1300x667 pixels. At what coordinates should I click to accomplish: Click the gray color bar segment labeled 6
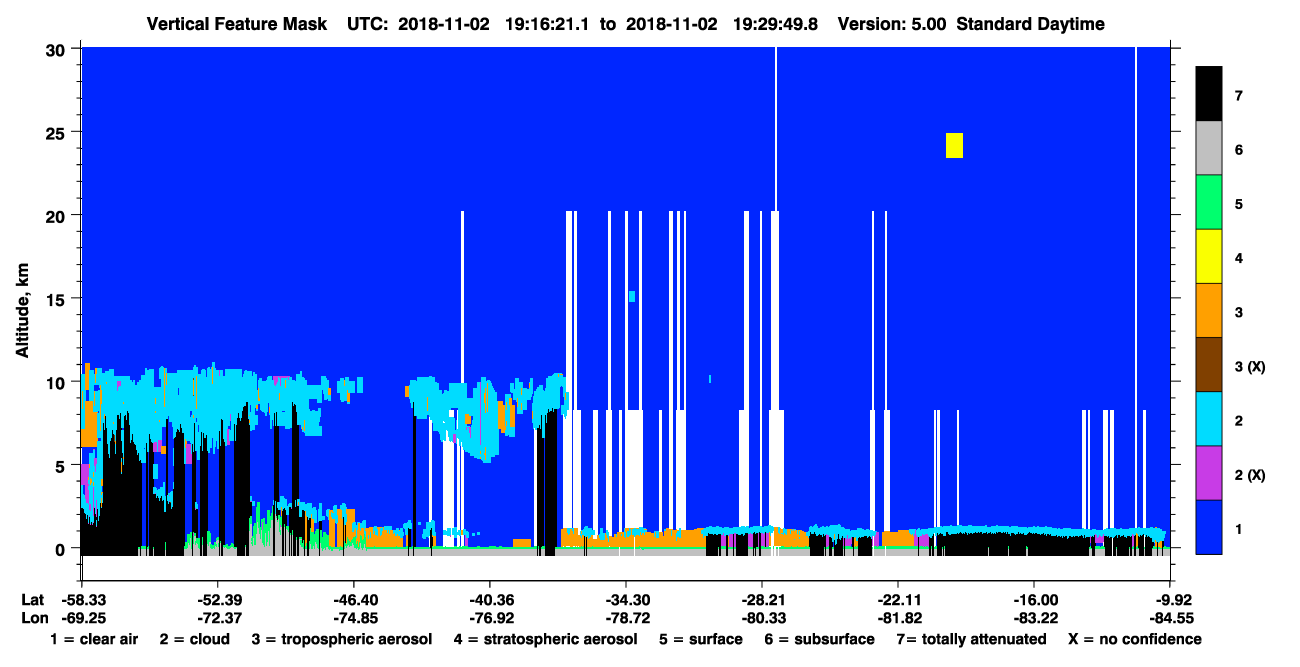(x=1209, y=149)
